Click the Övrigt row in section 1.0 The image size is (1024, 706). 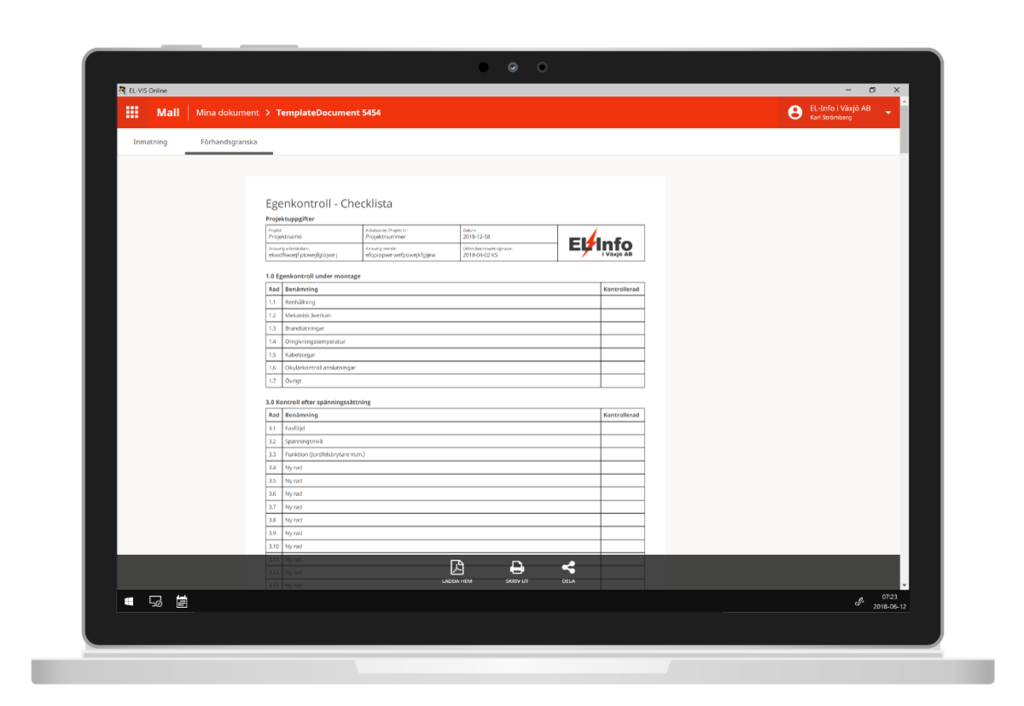455,381
